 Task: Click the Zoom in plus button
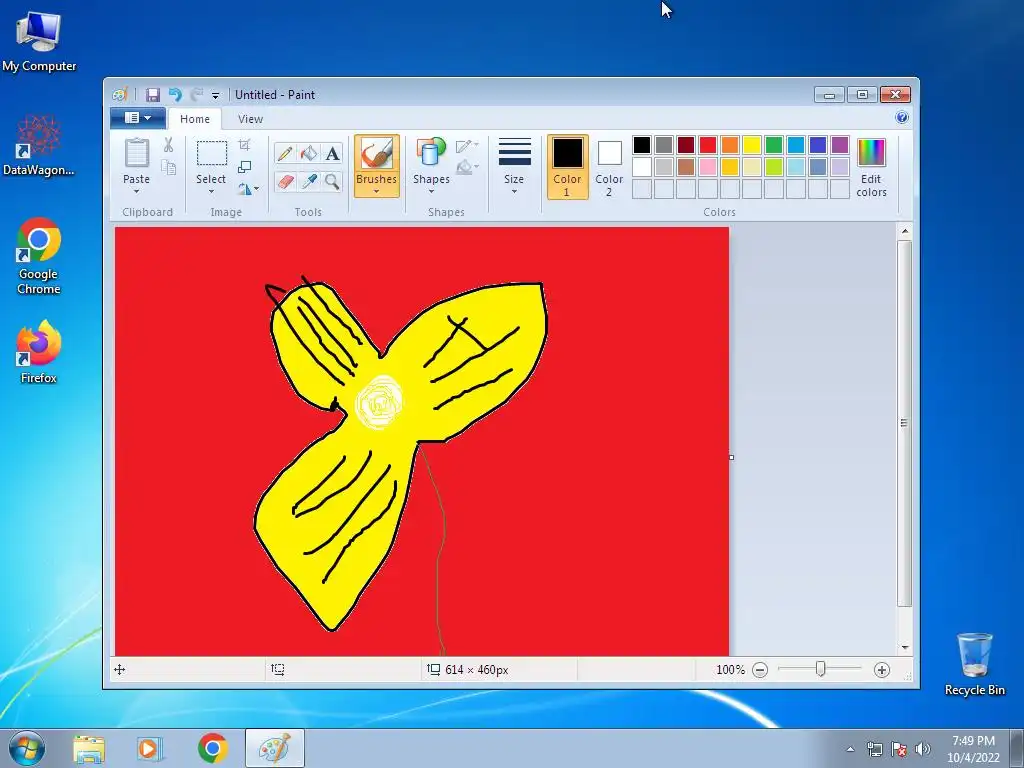[882, 670]
